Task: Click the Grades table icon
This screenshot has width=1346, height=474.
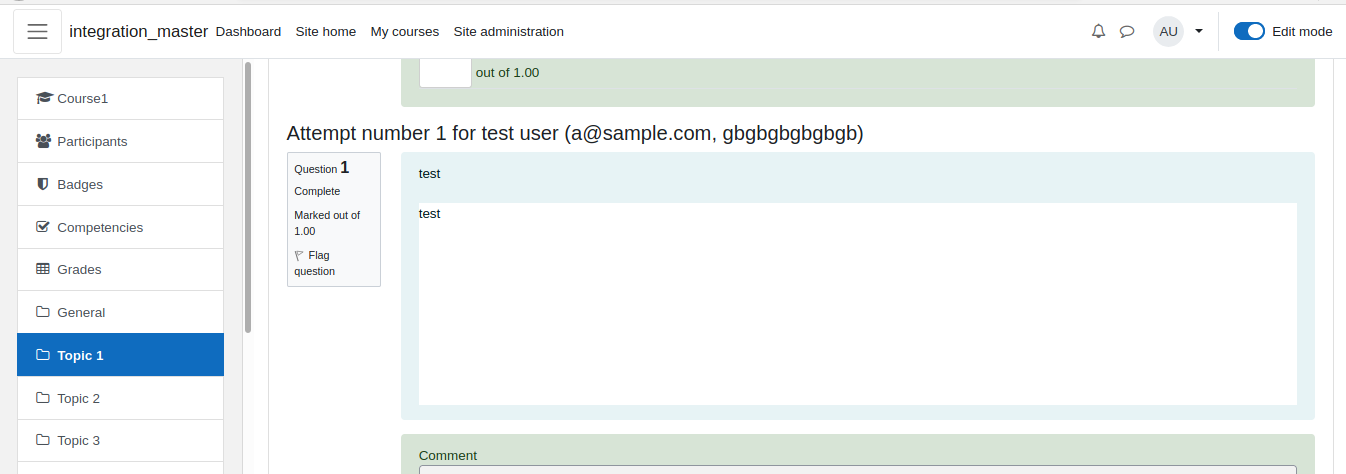Action: (x=43, y=269)
